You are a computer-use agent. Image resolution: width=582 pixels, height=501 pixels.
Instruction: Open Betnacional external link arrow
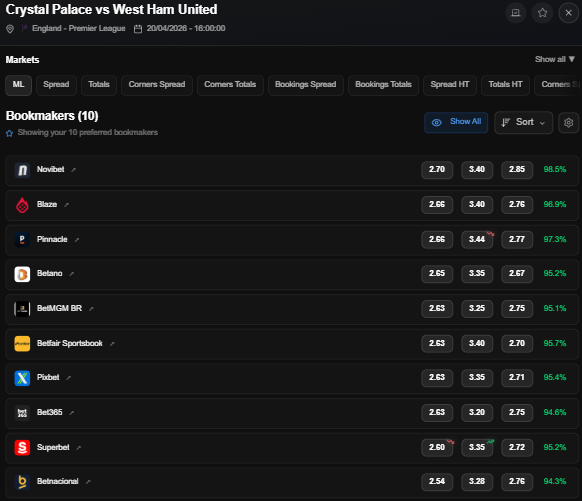point(88,482)
